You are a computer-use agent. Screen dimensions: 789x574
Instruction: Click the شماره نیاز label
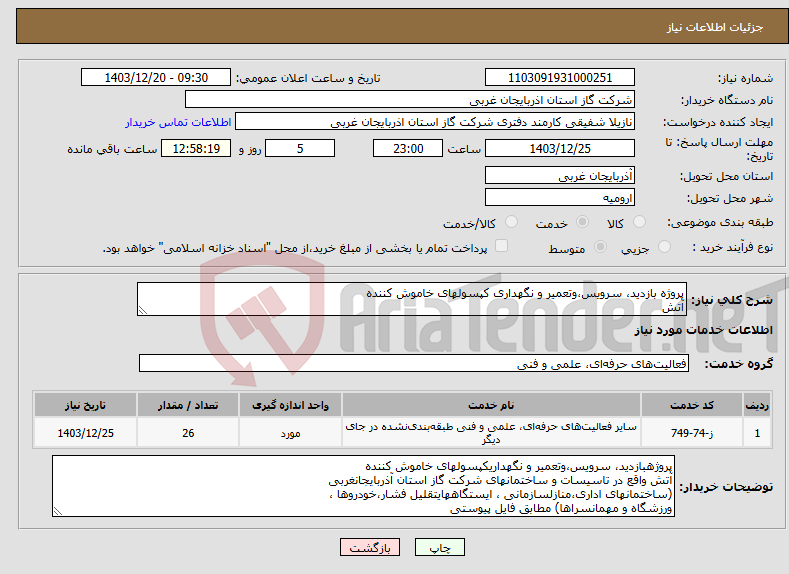click(x=745, y=78)
